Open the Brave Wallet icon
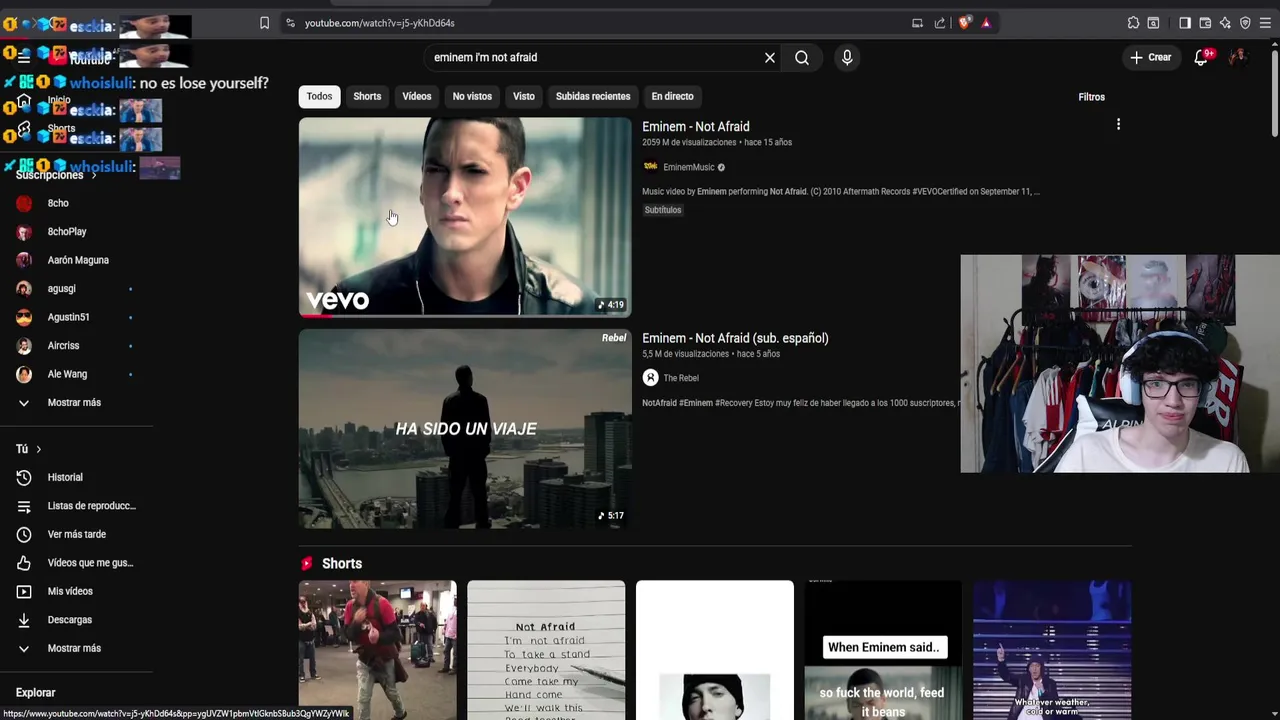 (1205, 23)
